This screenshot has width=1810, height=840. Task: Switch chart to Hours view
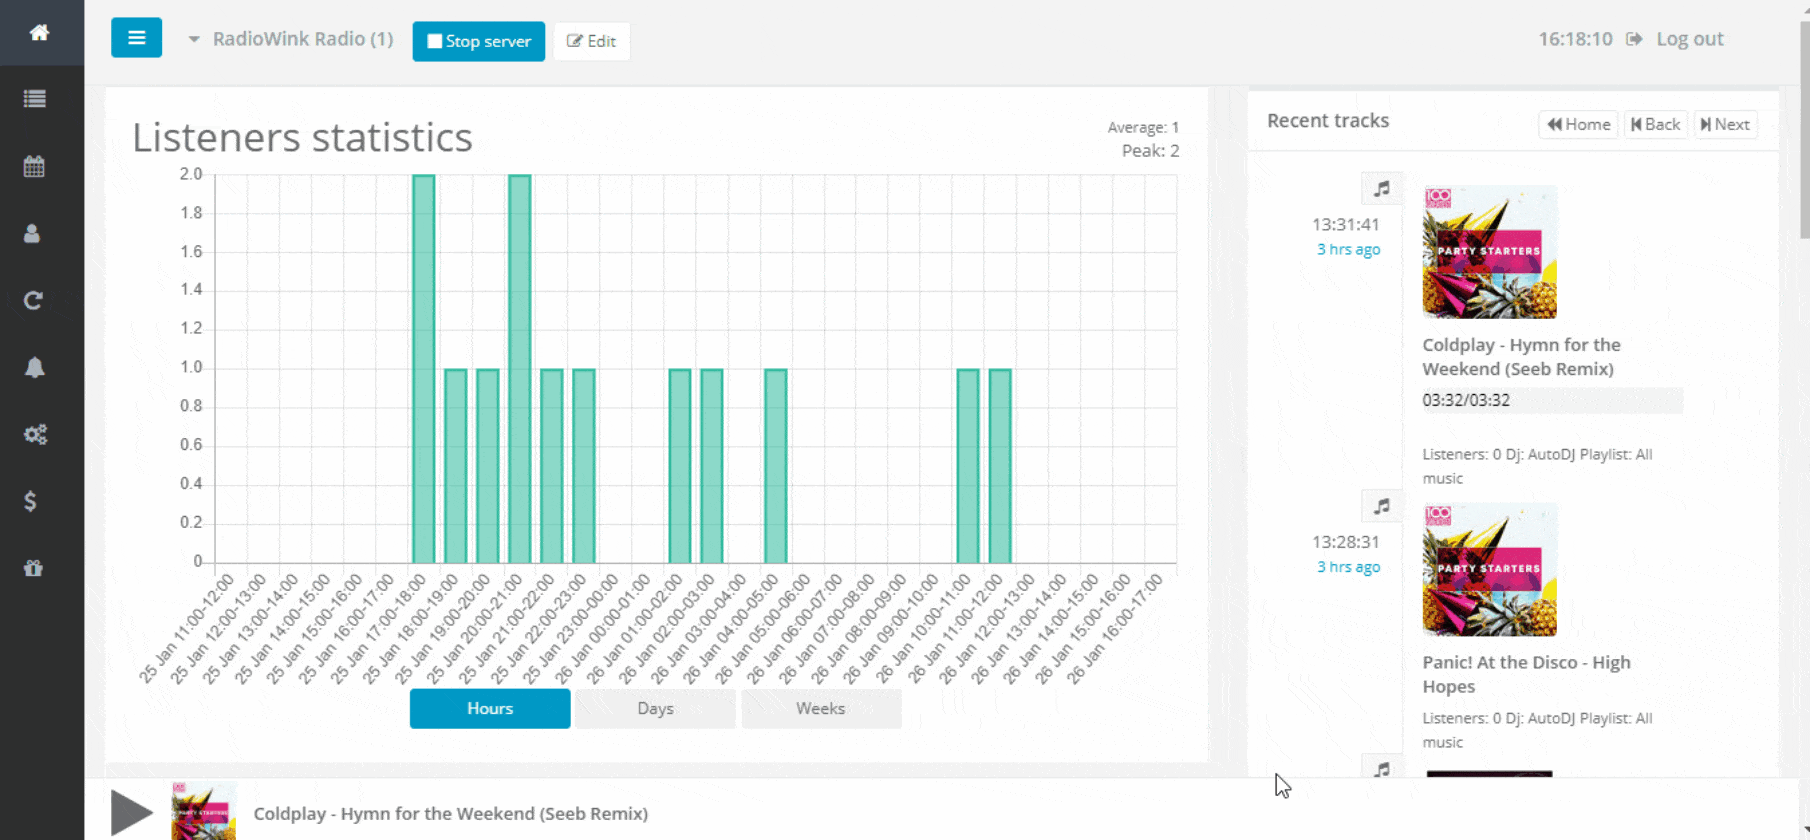(x=490, y=708)
